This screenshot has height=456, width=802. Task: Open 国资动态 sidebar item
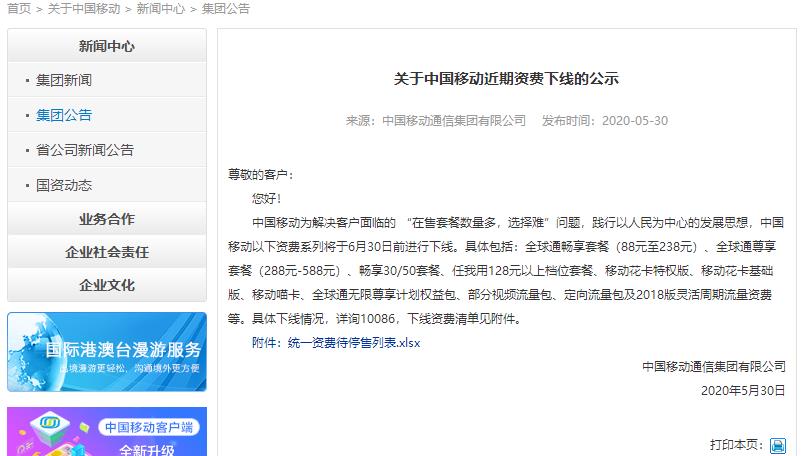coord(64,185)
